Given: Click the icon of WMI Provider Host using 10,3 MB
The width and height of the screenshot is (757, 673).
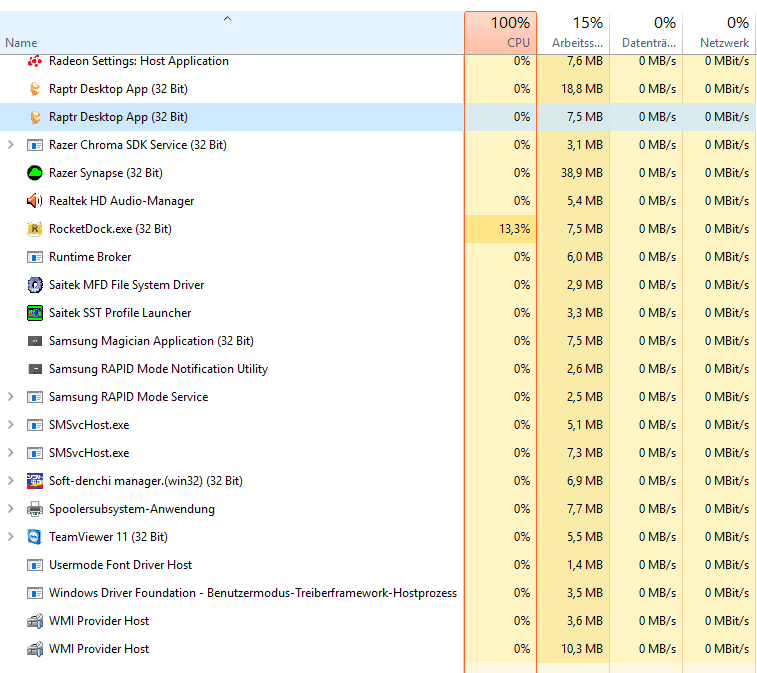Looking at the screenshot, I should (x=35, y=649).
